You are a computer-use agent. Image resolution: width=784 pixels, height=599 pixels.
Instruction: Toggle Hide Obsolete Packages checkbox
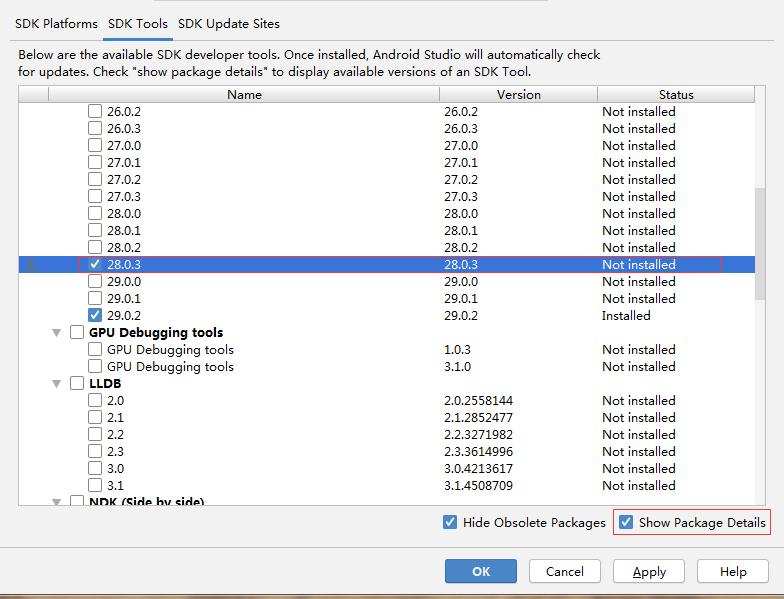point(451,522)
